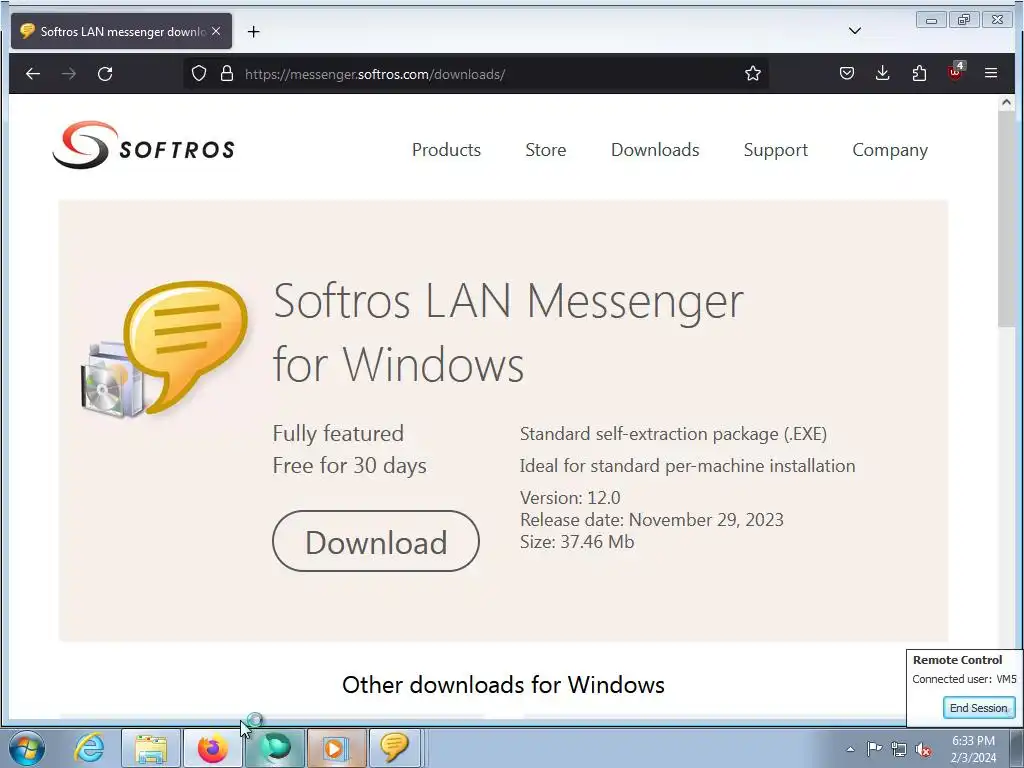Click the LAN Messenger speech bubble image
Viewport: 1024px width, 768px height.
[x=165, y=349]
